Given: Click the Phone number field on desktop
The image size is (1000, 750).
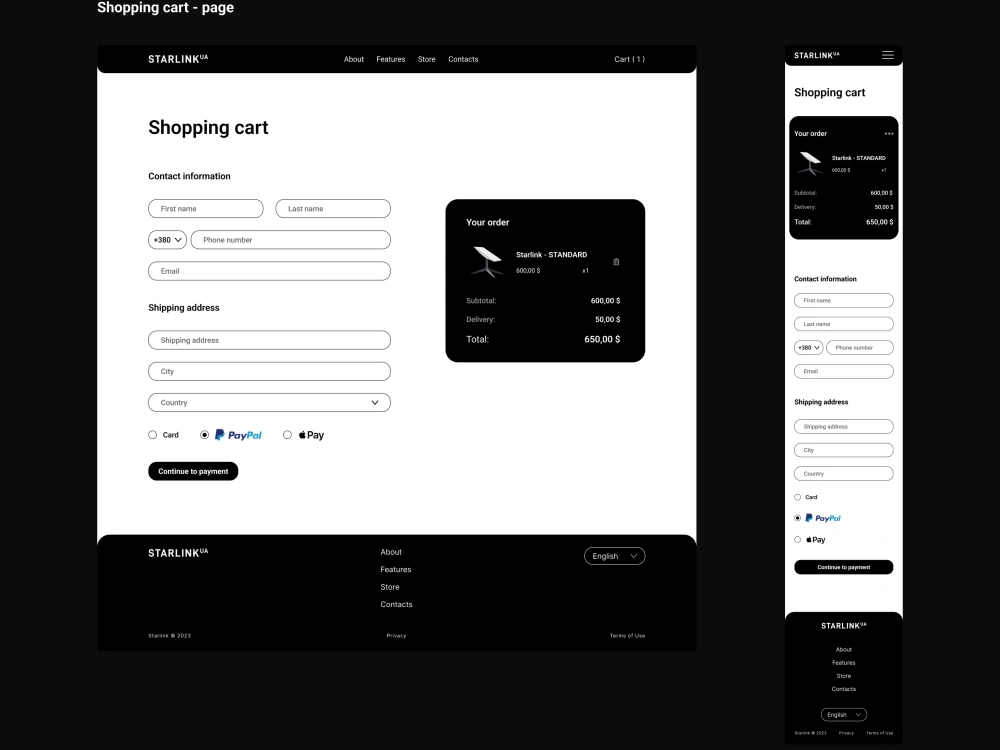Looking at the screenshot, I should (291, 240).
